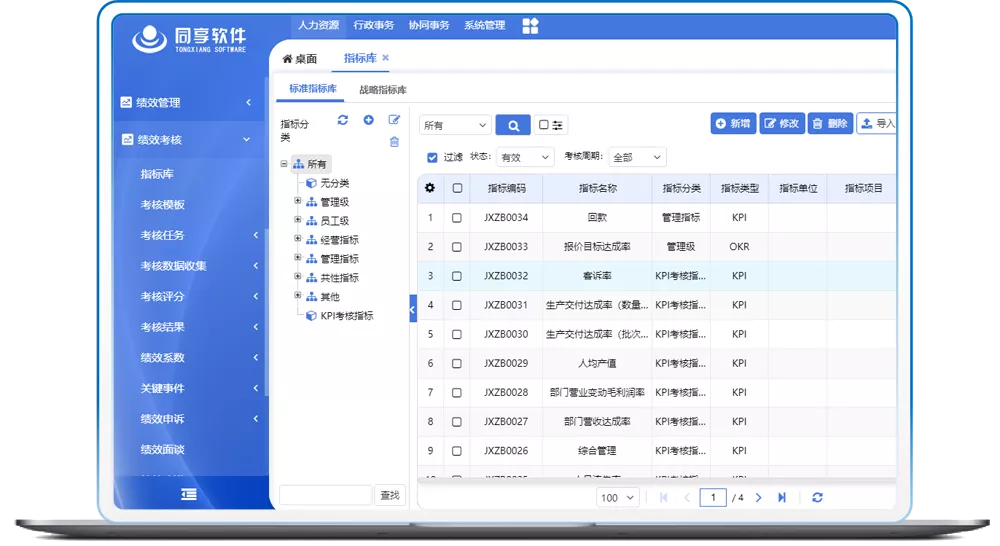Viewport: 1000px width, 546px height.
Task: Check the row JXZB0031 checkbox
Action: tap(457, 306)
